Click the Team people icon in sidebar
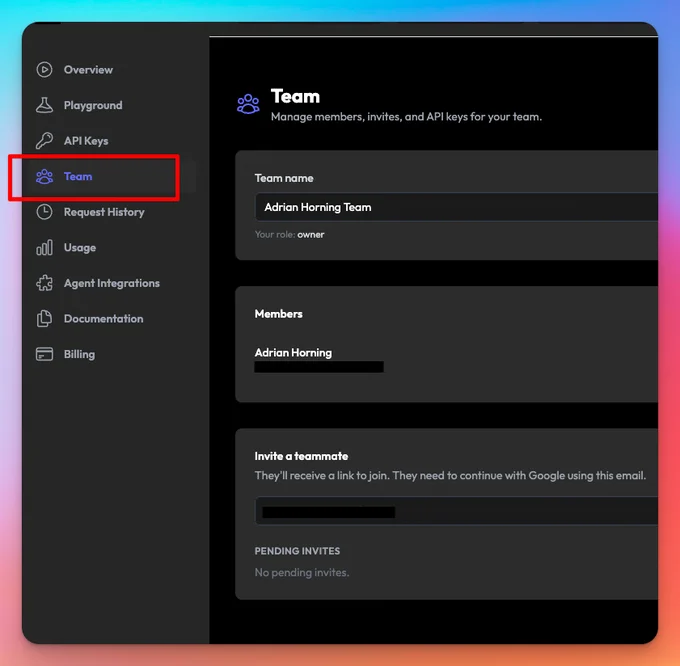Viewport: 680px width, 666px height. [x=44, y=176]
